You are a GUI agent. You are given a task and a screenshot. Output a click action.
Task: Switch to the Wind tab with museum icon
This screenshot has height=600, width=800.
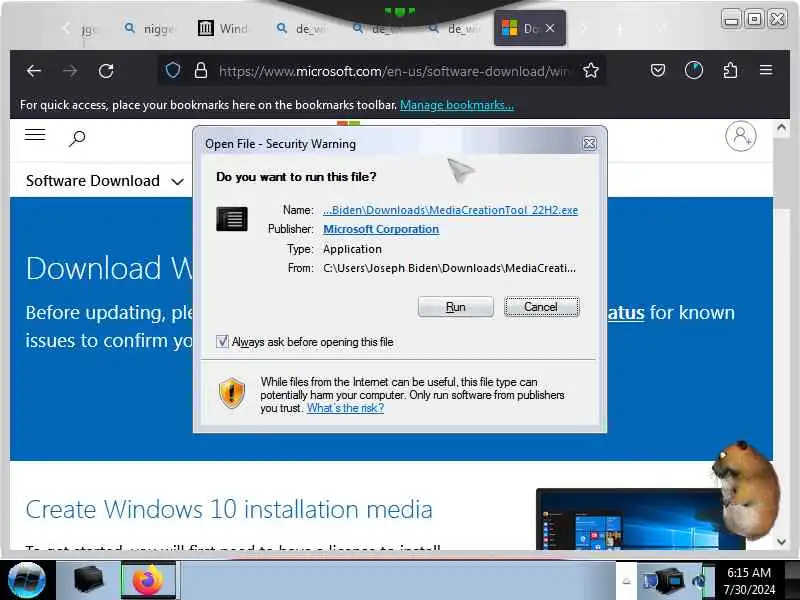222,29
